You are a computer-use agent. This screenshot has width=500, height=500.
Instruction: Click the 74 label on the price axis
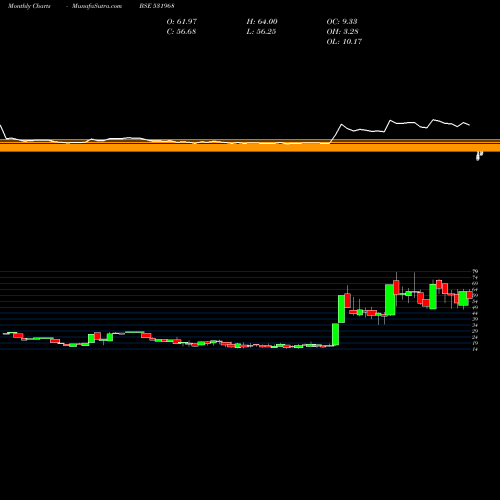[x=475, y=277]
